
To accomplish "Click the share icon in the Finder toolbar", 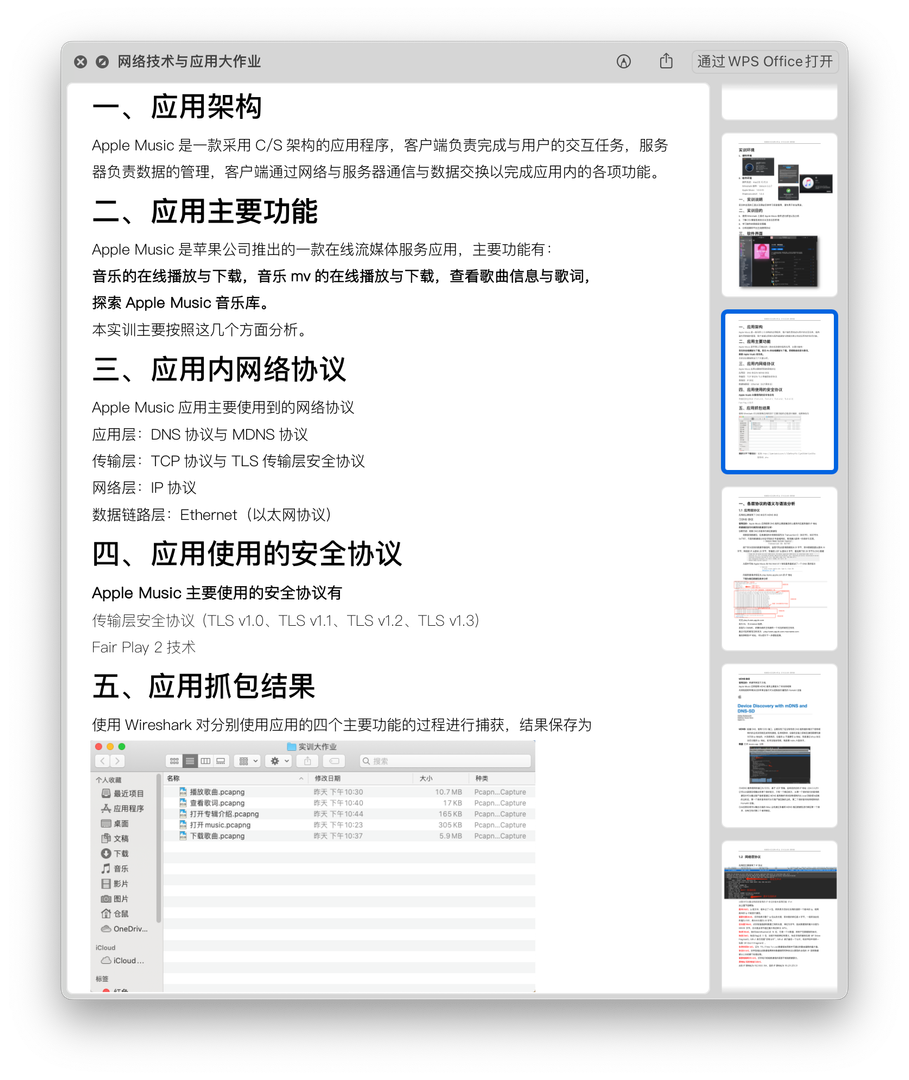I will tap(309, 761).
